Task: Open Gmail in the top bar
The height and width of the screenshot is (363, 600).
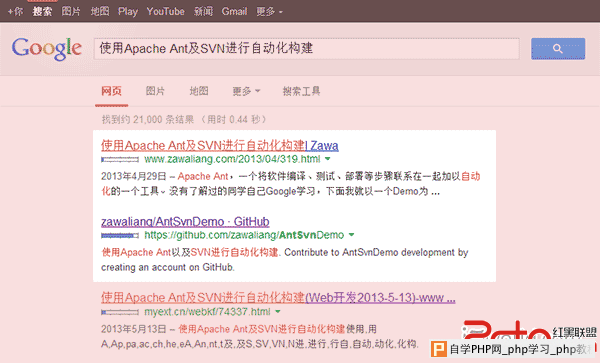Action: click(234, 11)
